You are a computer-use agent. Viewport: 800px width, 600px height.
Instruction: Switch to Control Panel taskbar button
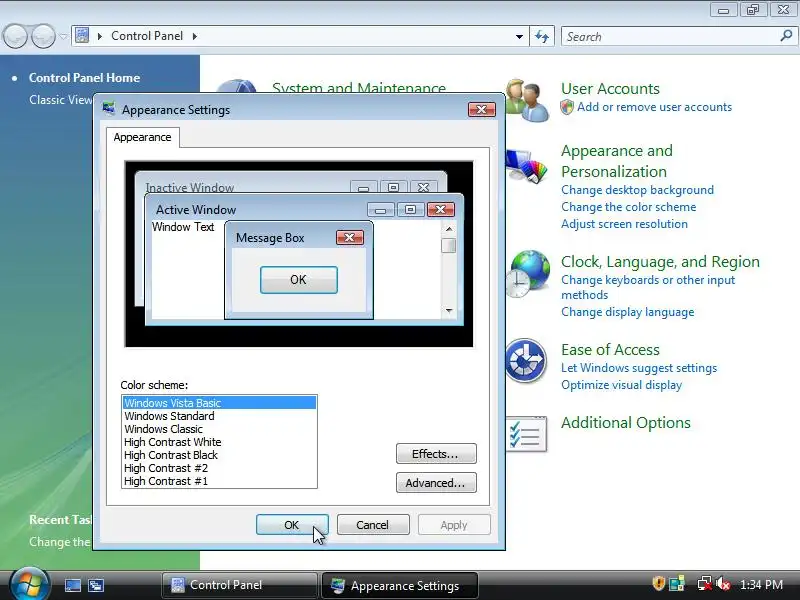tap(239, 585)
